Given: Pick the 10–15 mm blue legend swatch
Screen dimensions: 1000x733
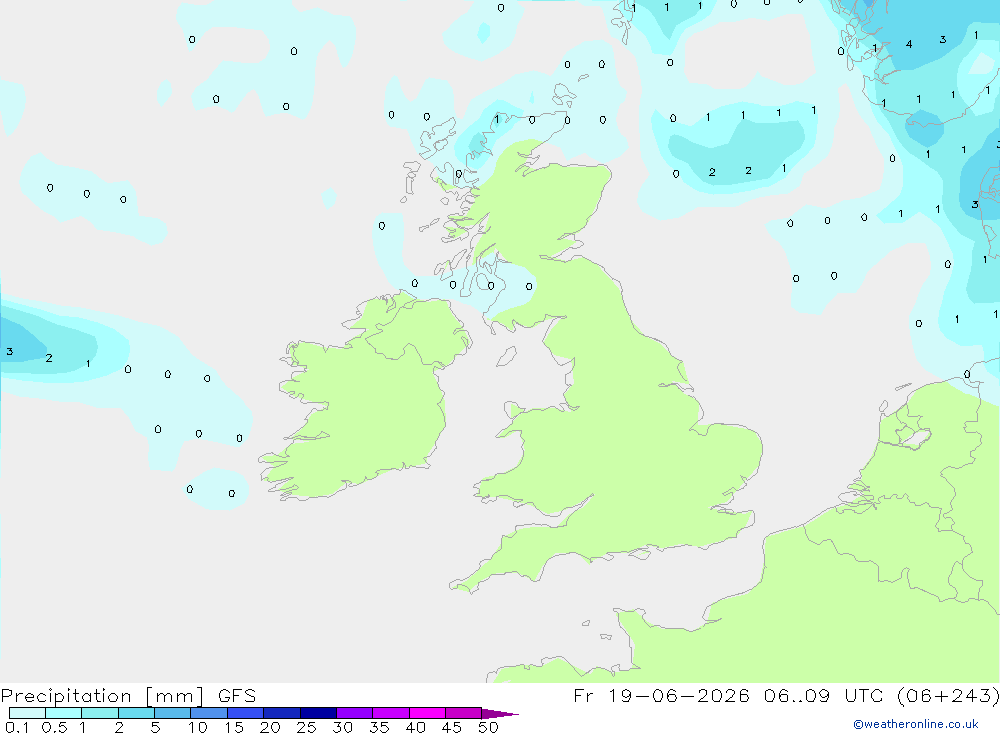Looking at the screenshot, I should click(x=209, y=713).
